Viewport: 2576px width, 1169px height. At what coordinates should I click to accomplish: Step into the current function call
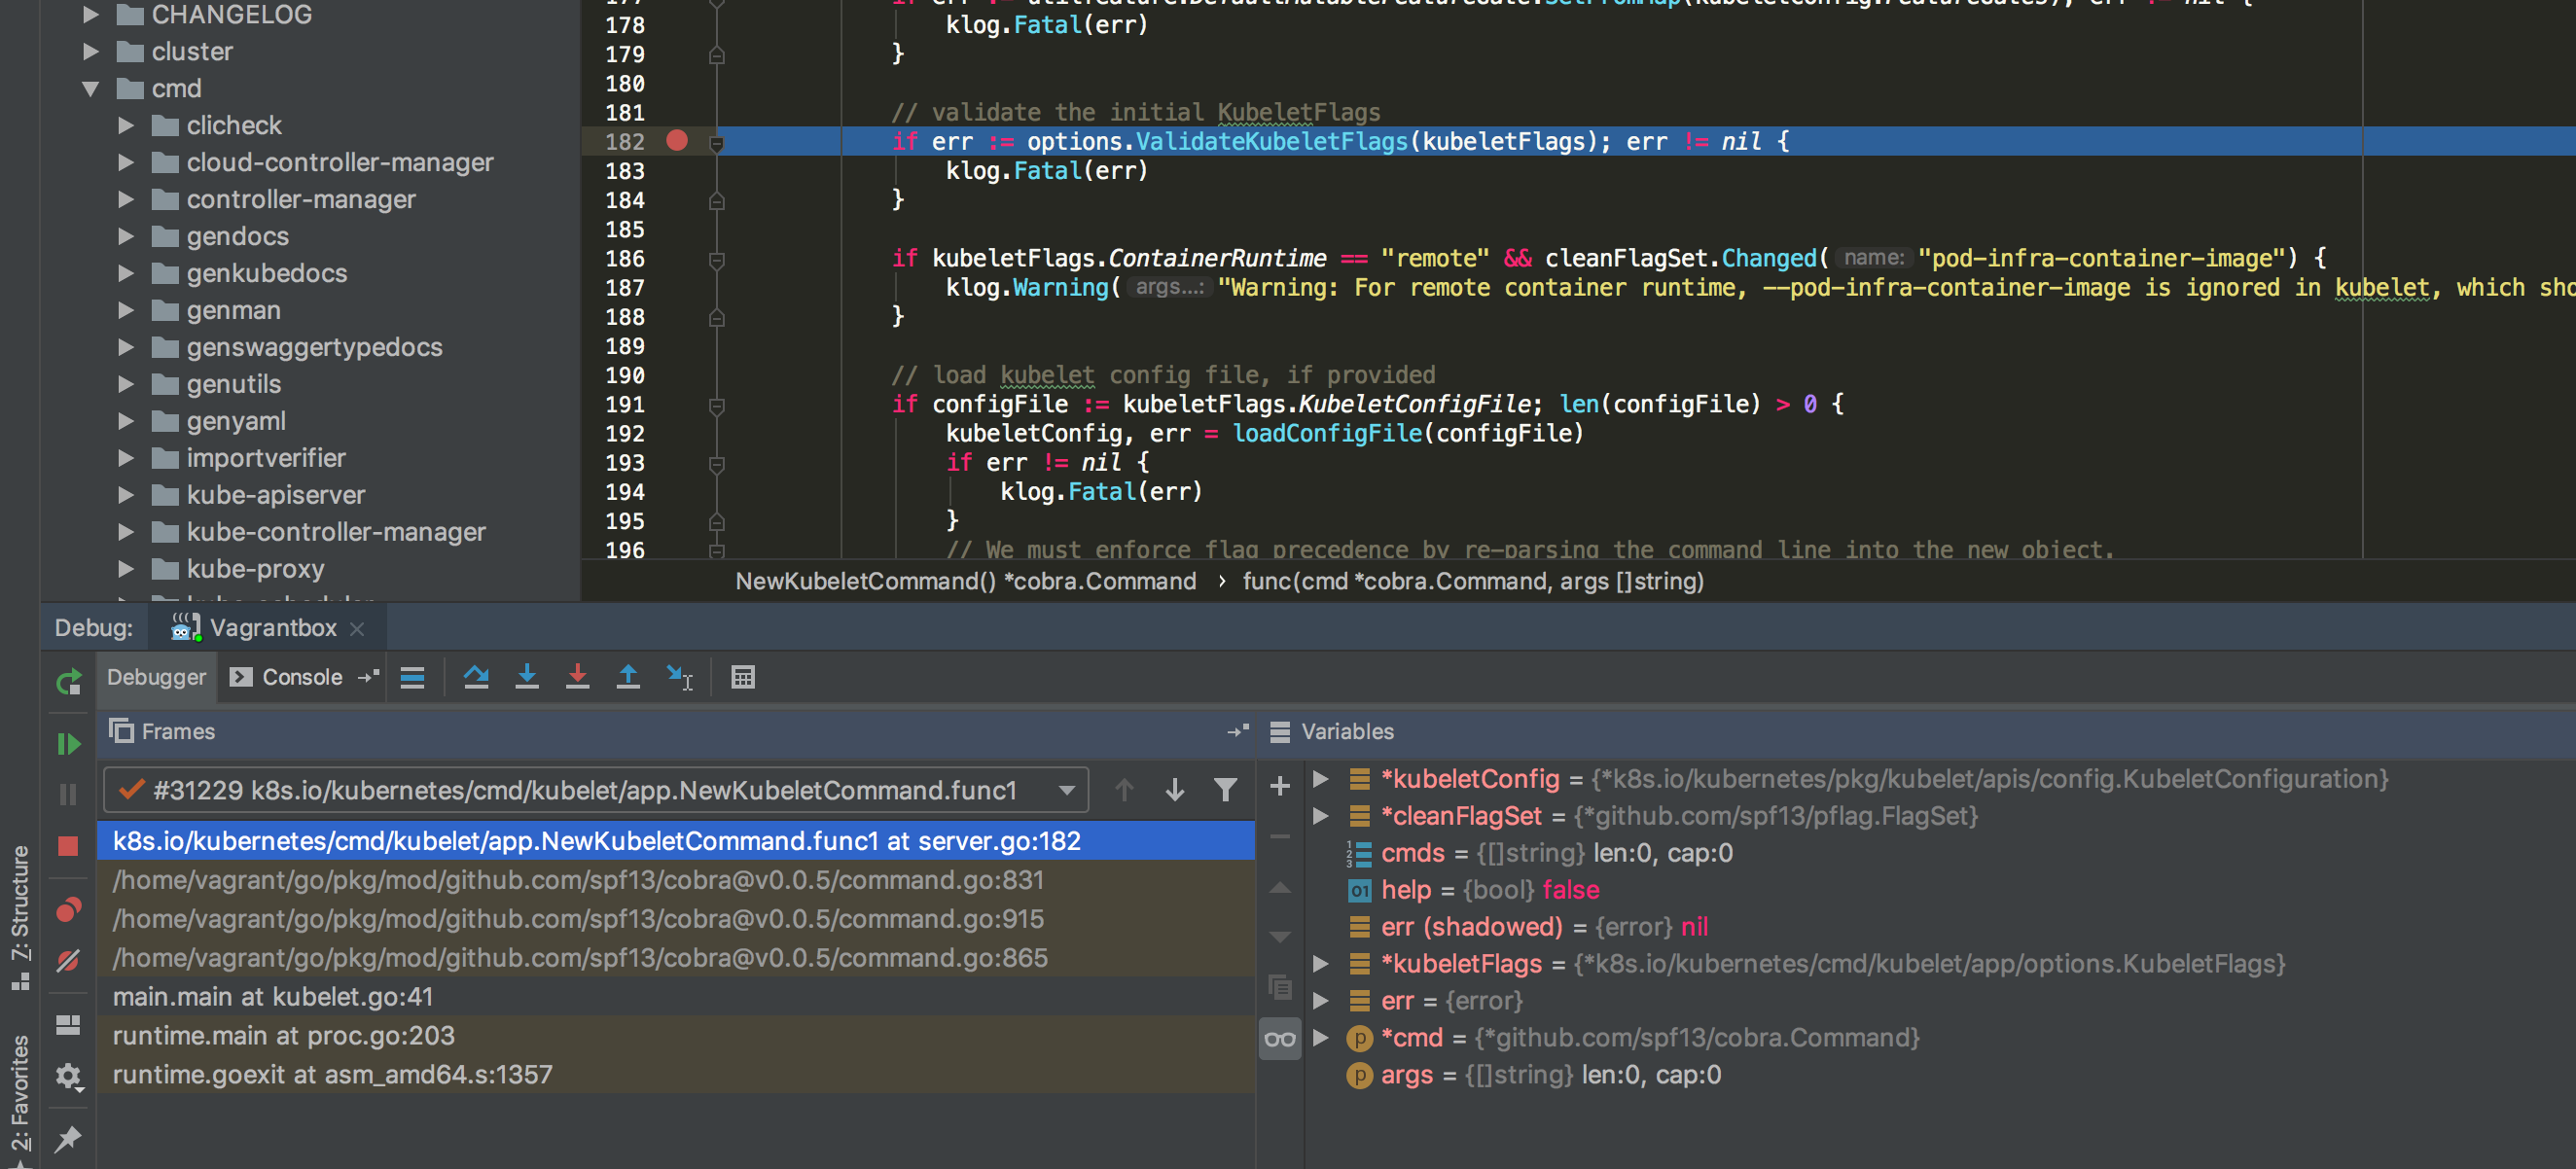pyautogui.click(x=527, y=677)
